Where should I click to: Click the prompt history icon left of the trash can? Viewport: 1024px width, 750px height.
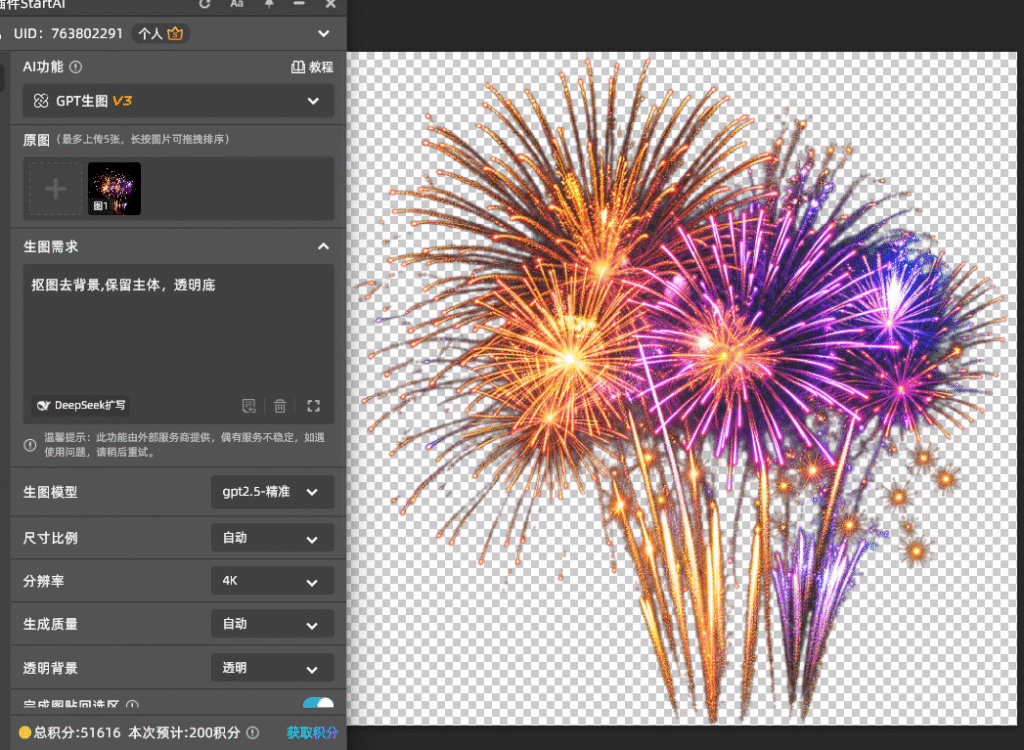coord(249,406)
